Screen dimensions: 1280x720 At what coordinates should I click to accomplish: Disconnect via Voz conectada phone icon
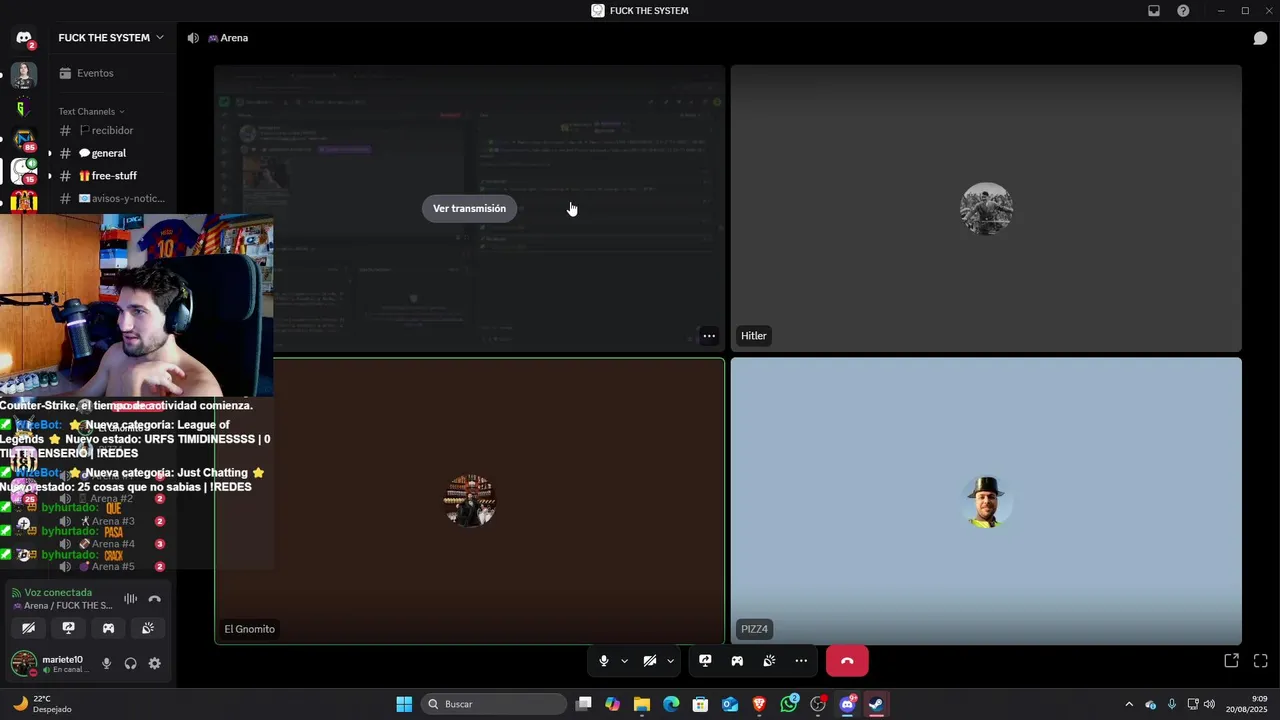click(x=154, y=599)
